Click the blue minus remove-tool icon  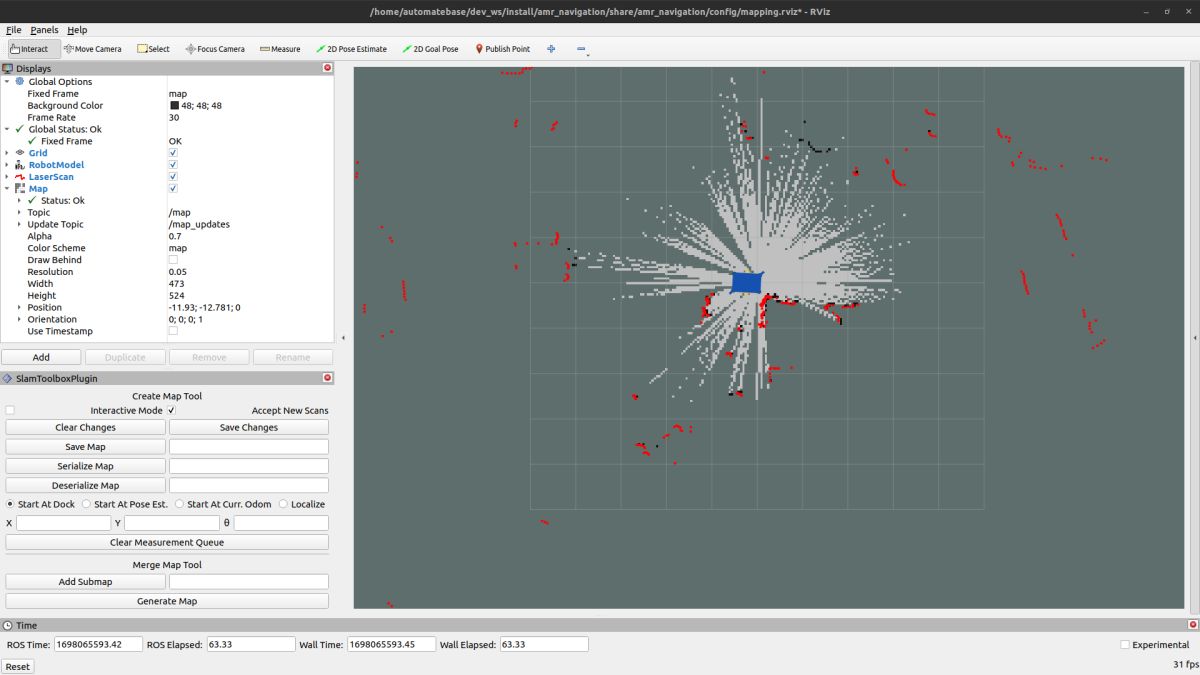[x=581, y=49]
